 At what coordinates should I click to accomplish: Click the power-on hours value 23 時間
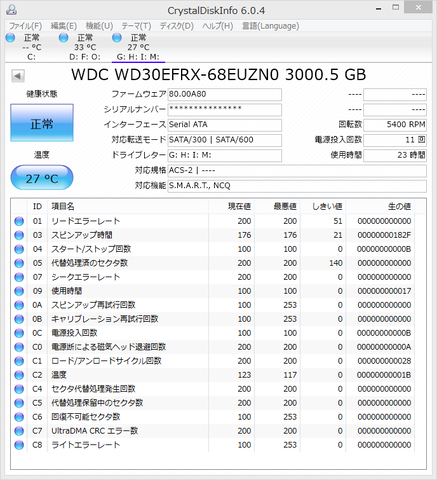point(395,155)
